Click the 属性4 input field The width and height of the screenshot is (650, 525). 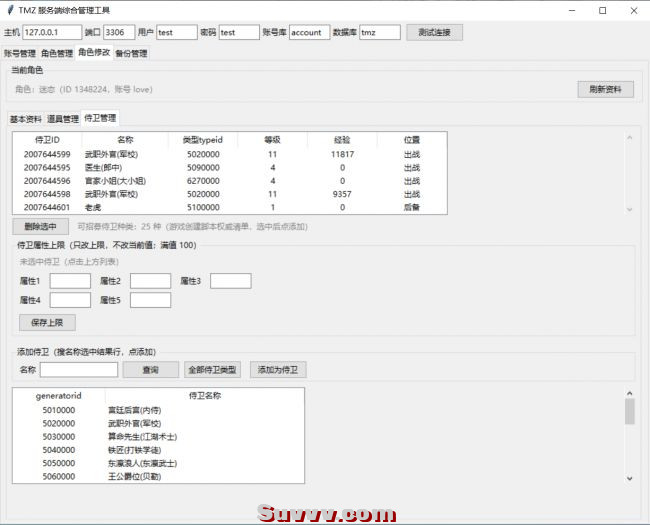tap(70, 300)
